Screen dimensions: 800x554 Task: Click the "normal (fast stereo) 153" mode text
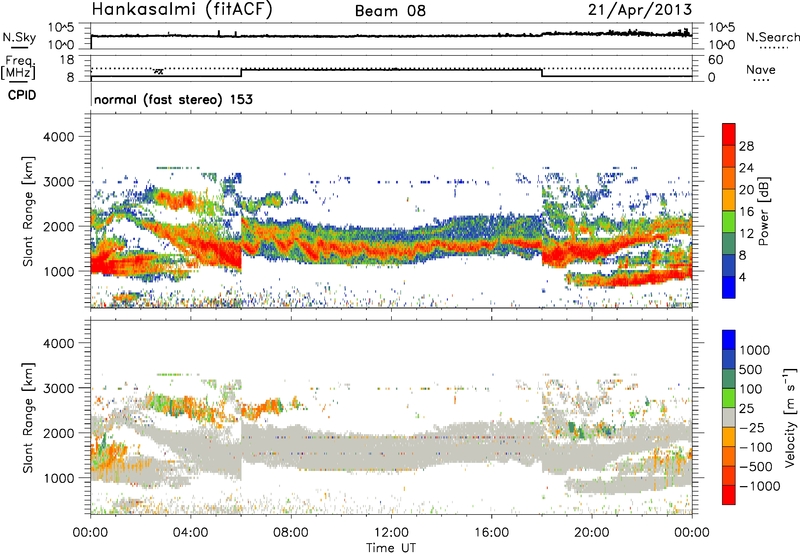pyautogui.click(x=173, y=99)
